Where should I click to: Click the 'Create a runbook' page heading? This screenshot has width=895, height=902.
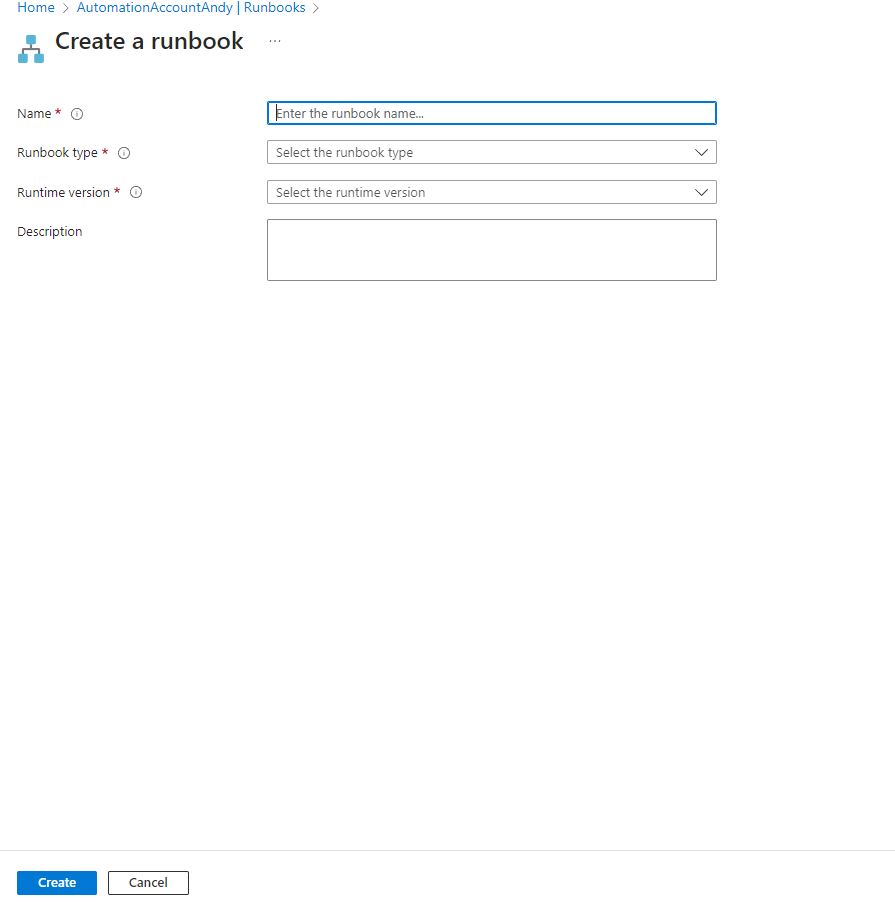coord(149,42)
